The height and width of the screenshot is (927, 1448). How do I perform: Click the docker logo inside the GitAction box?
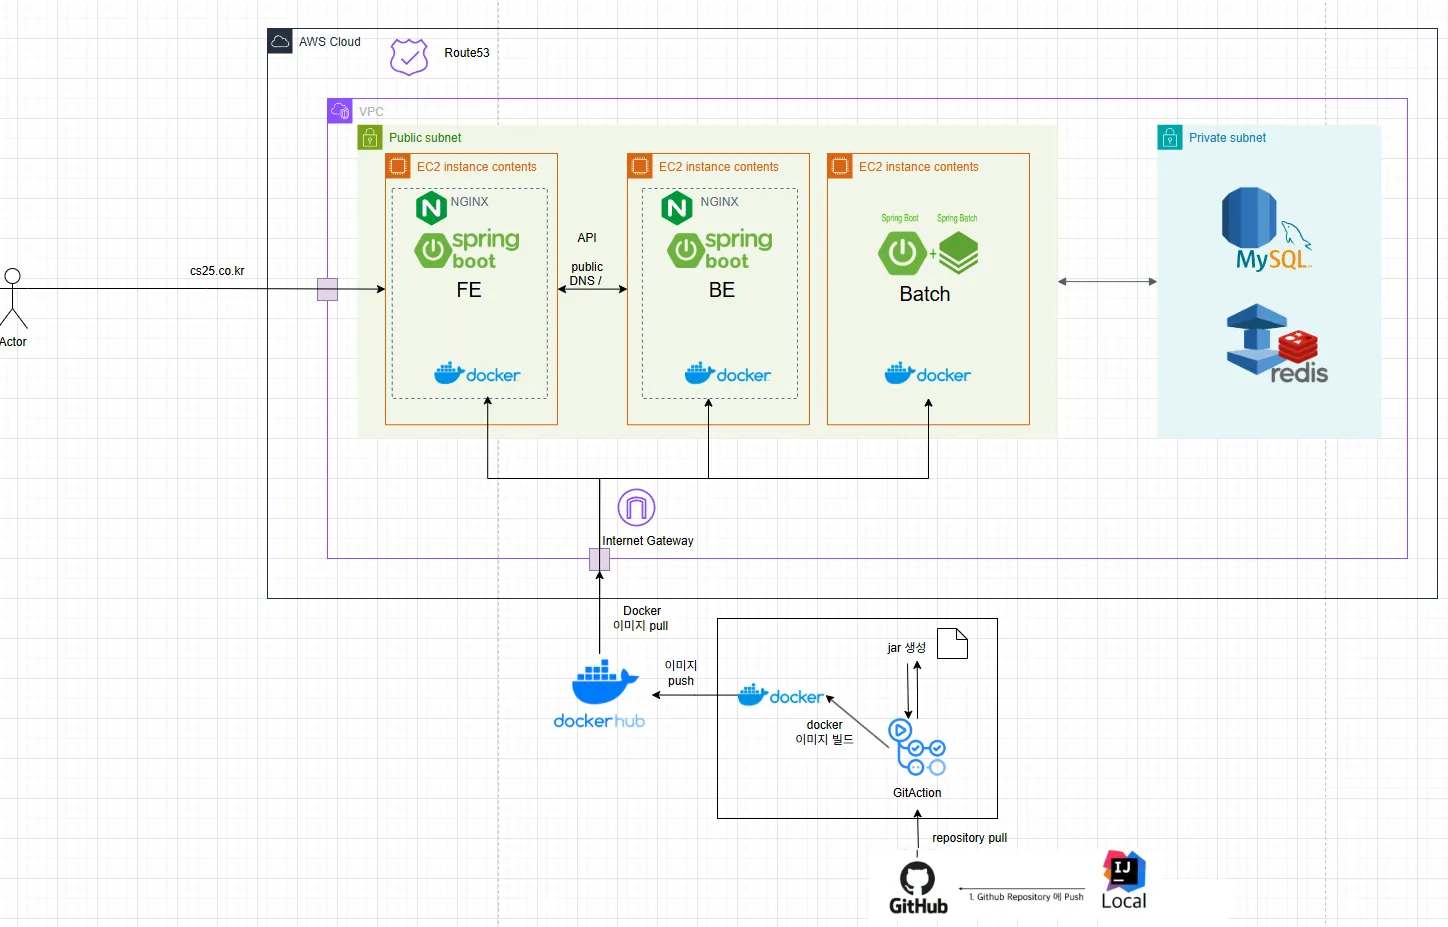pyautogui.click(x=781, y=696)
